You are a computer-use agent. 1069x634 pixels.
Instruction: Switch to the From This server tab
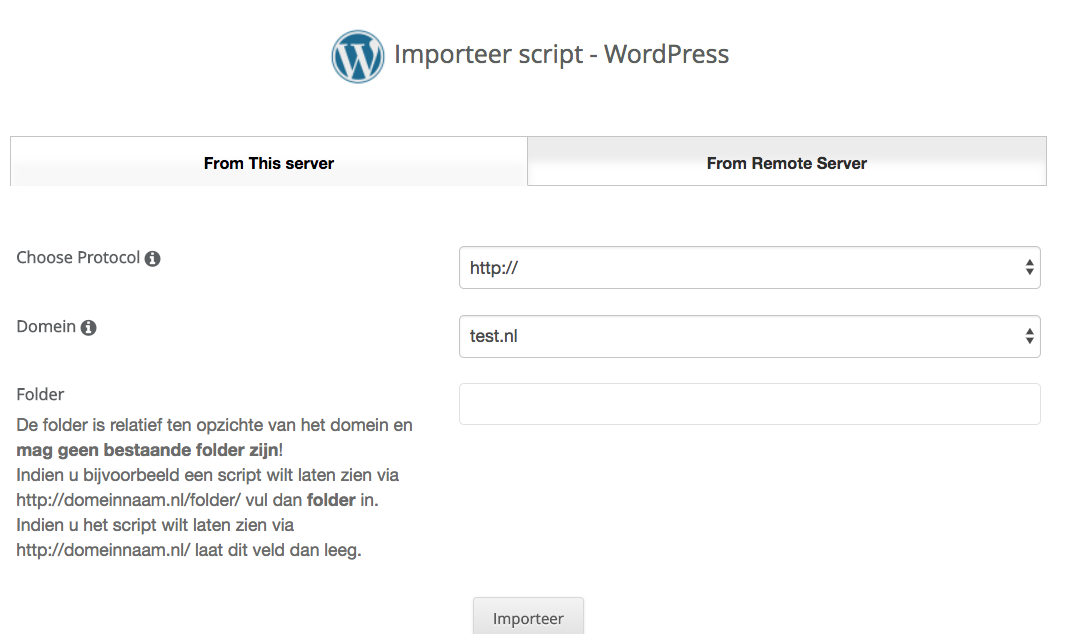tap(268, 163)
